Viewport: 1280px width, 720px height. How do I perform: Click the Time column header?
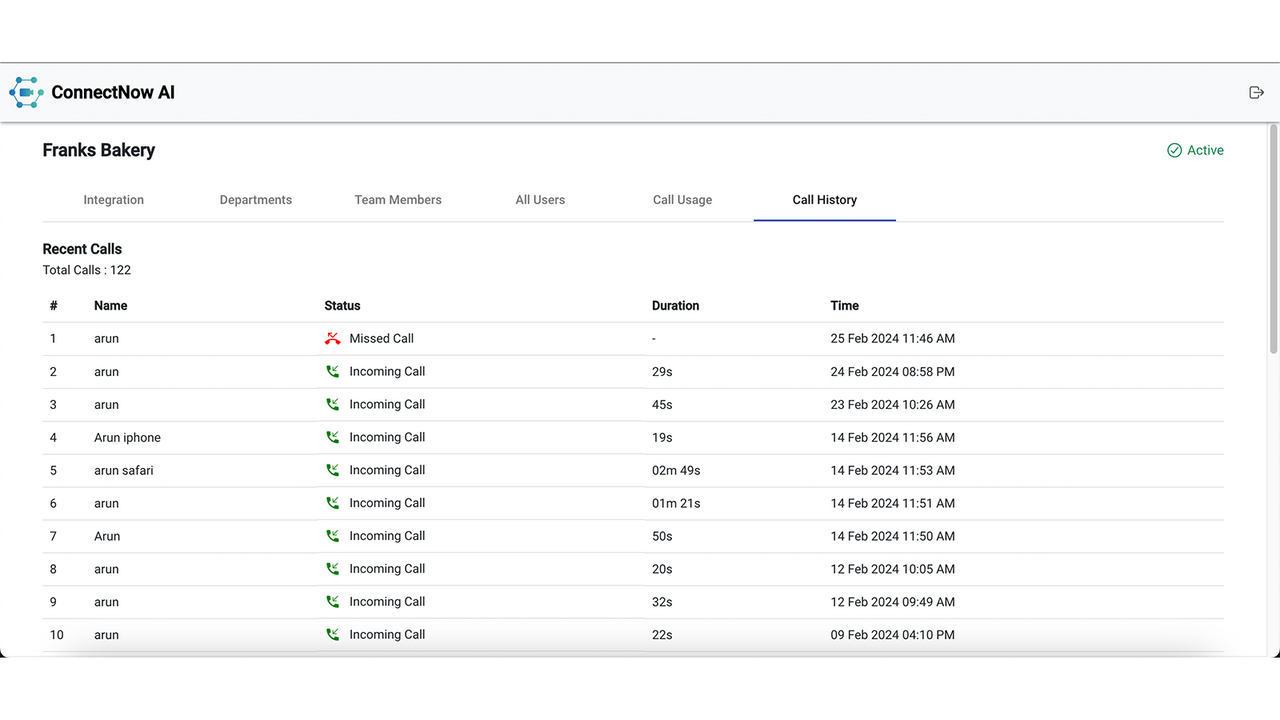click(x=845, y=306)
